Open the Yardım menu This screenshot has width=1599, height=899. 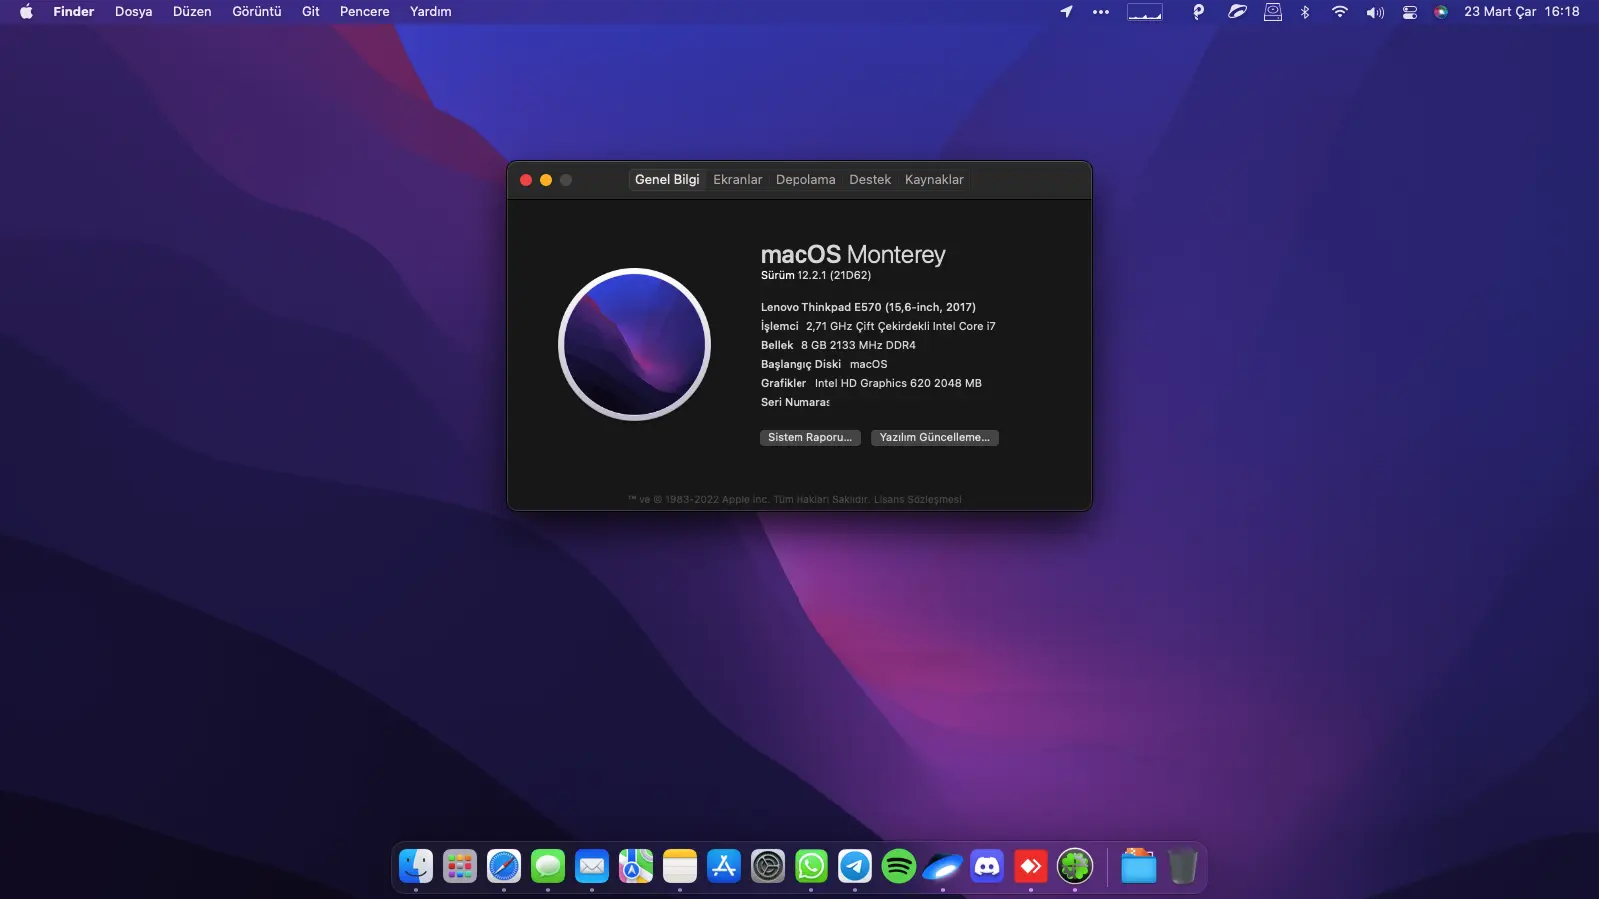point(431,12)
